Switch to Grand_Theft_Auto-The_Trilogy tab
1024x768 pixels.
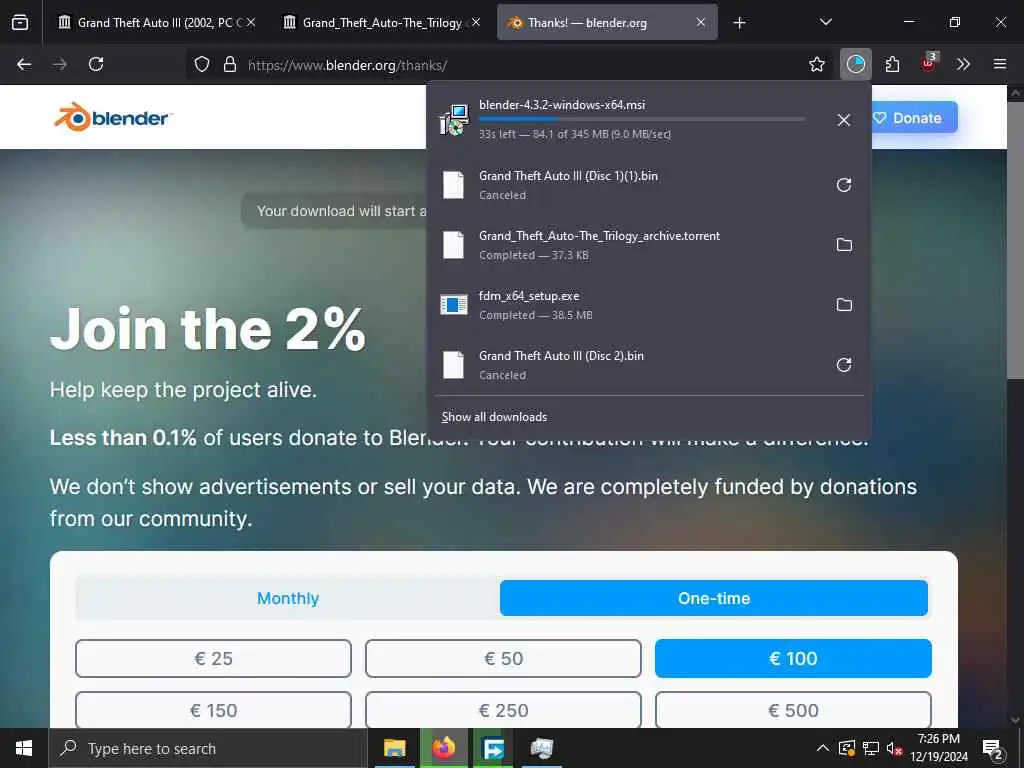click(x=382, y=23)
